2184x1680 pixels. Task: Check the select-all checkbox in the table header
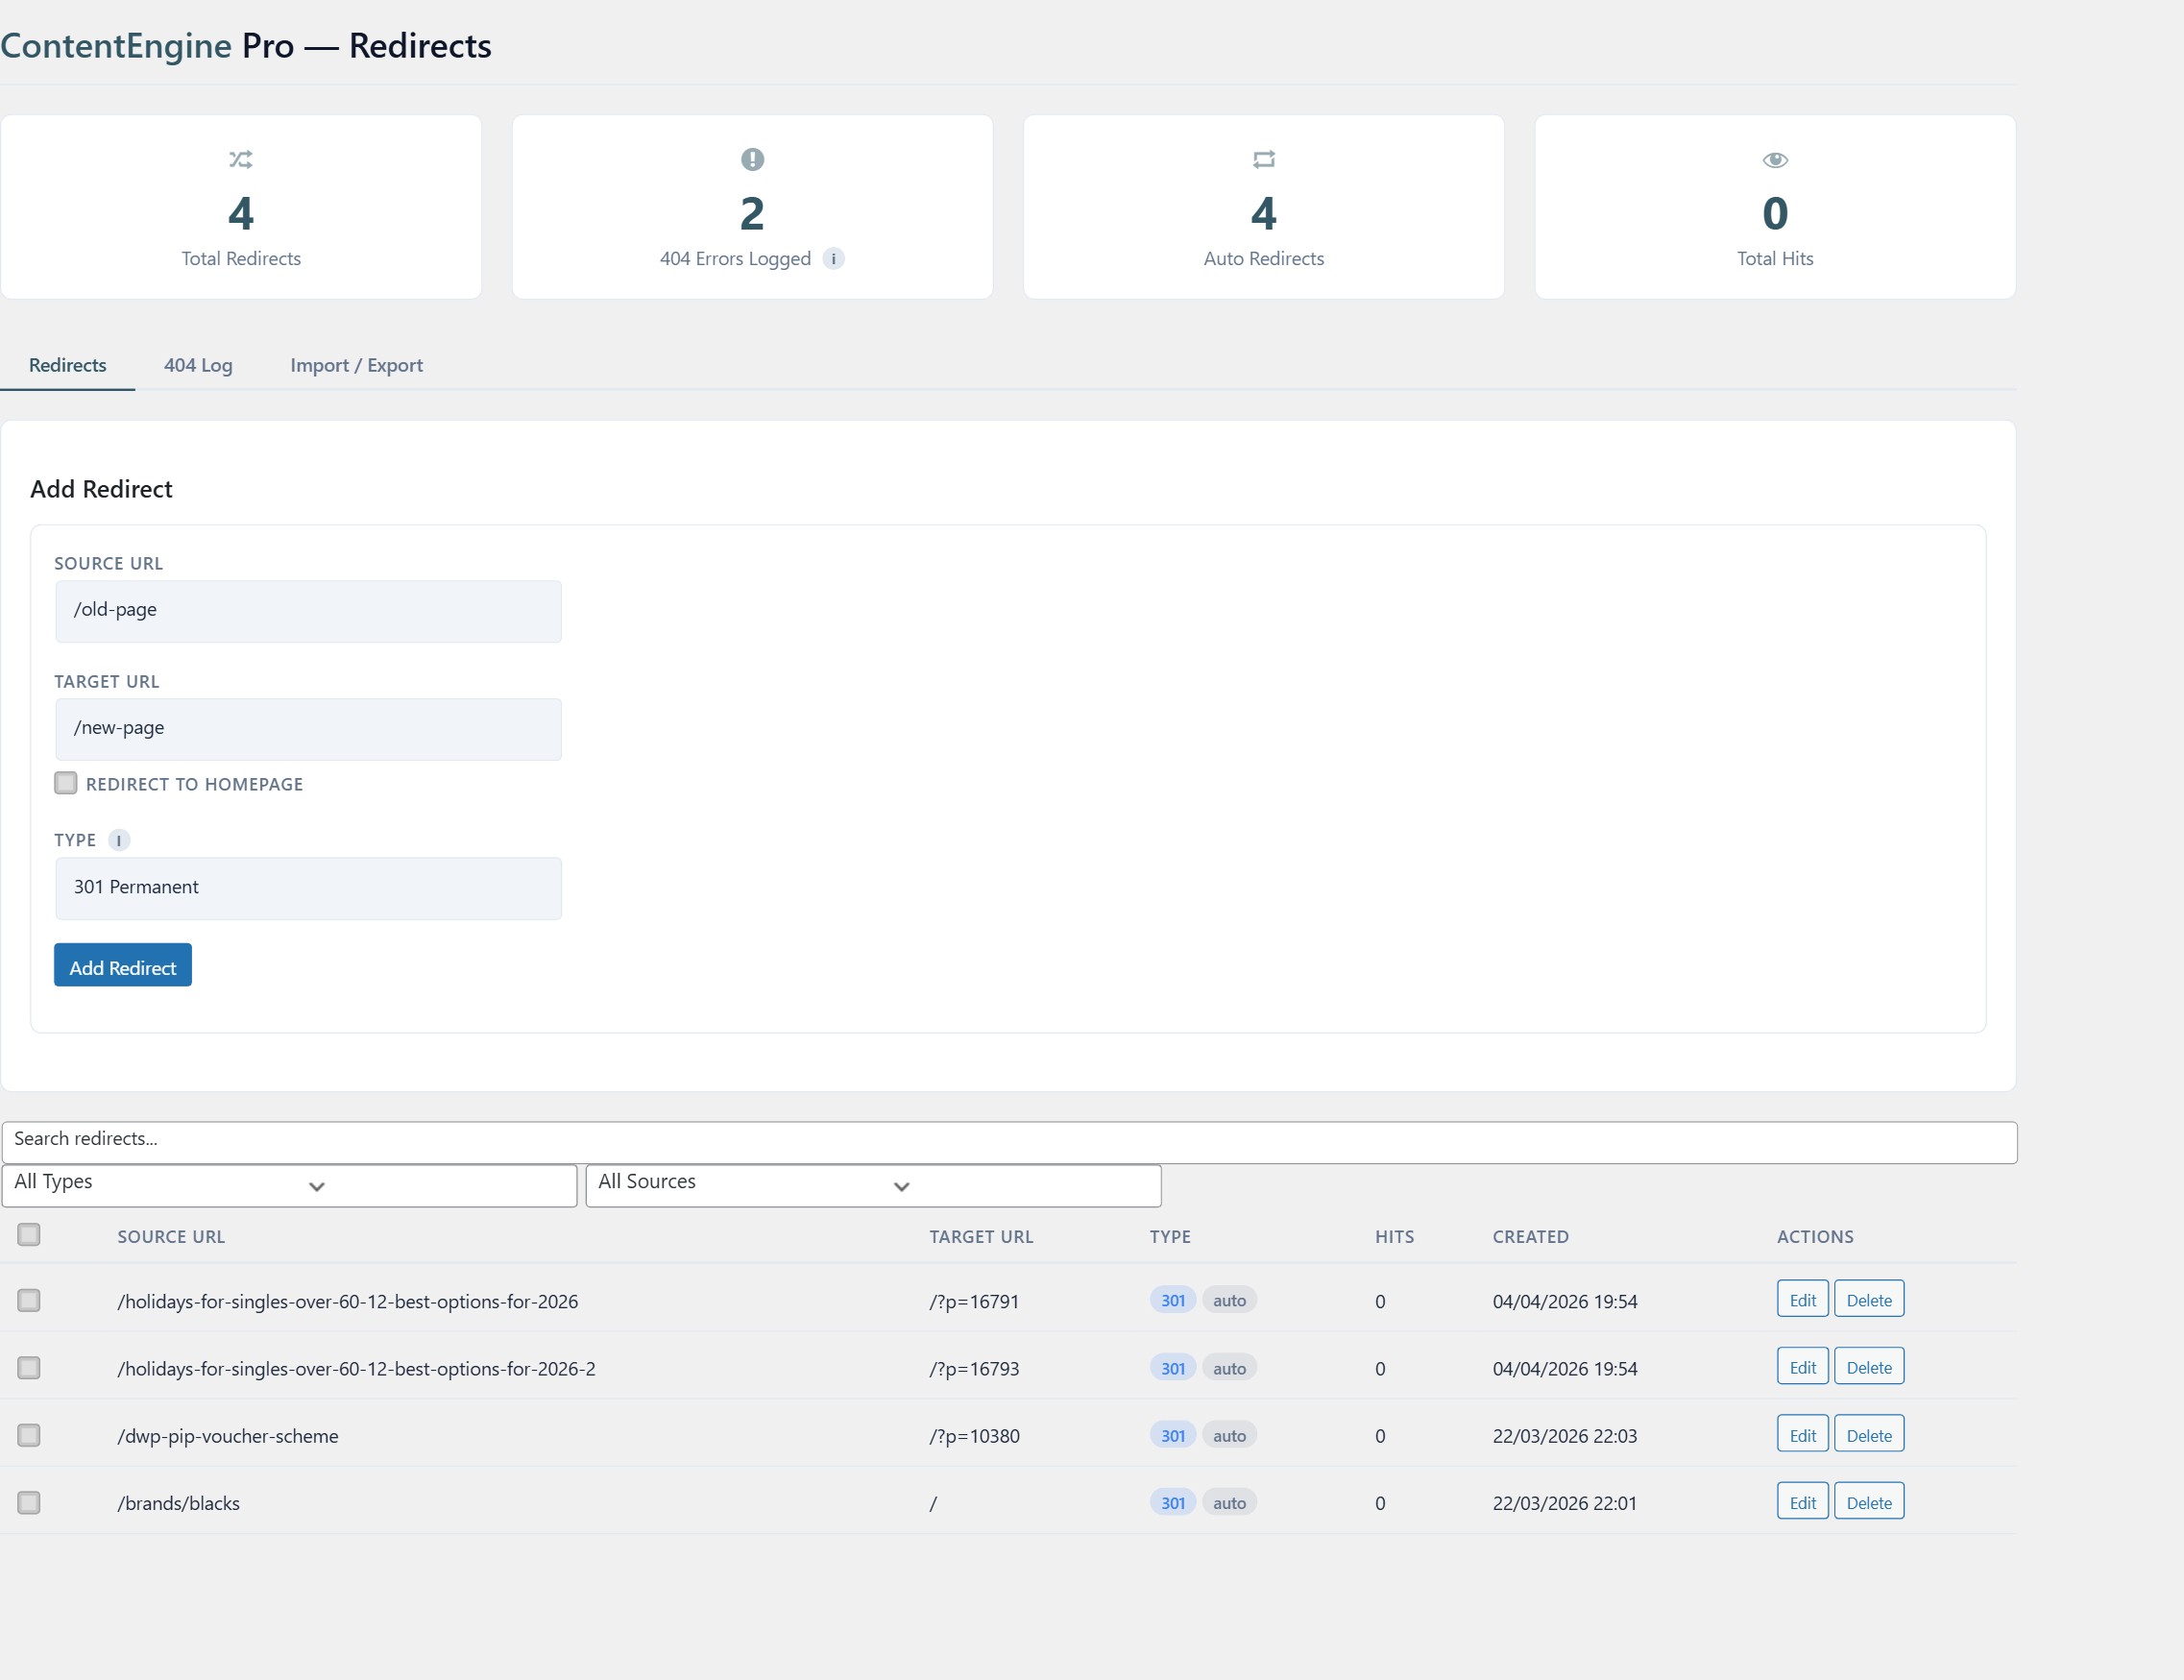coord(29,1235)
